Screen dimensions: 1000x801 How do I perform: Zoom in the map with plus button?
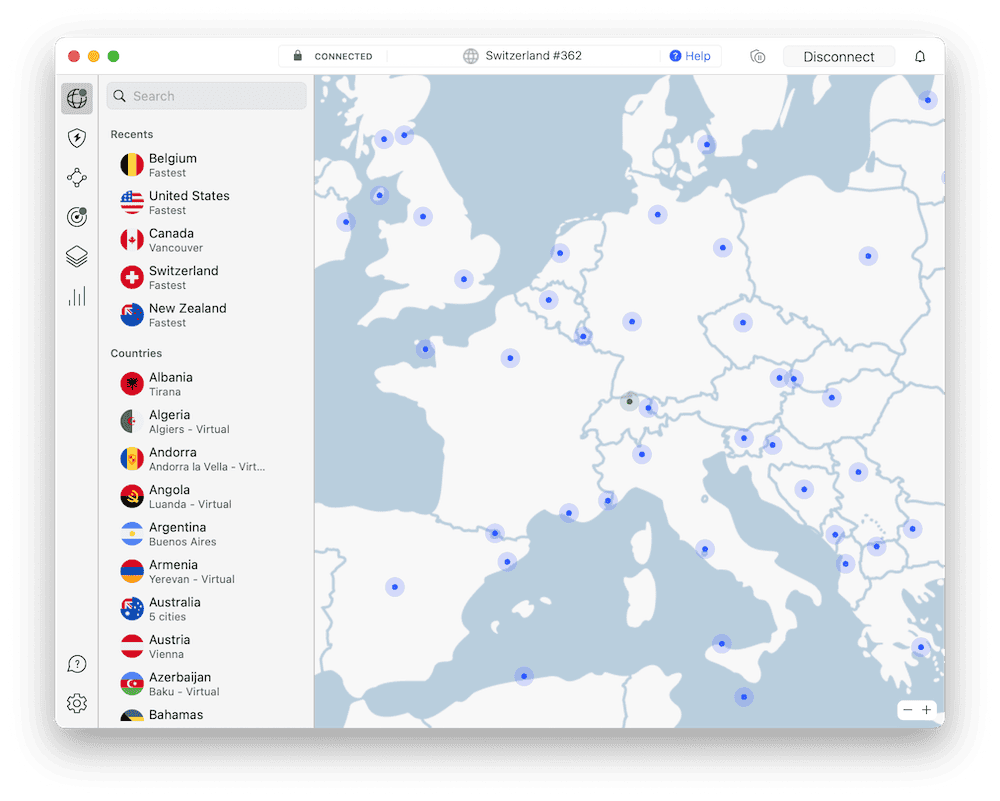click(926, 709)
